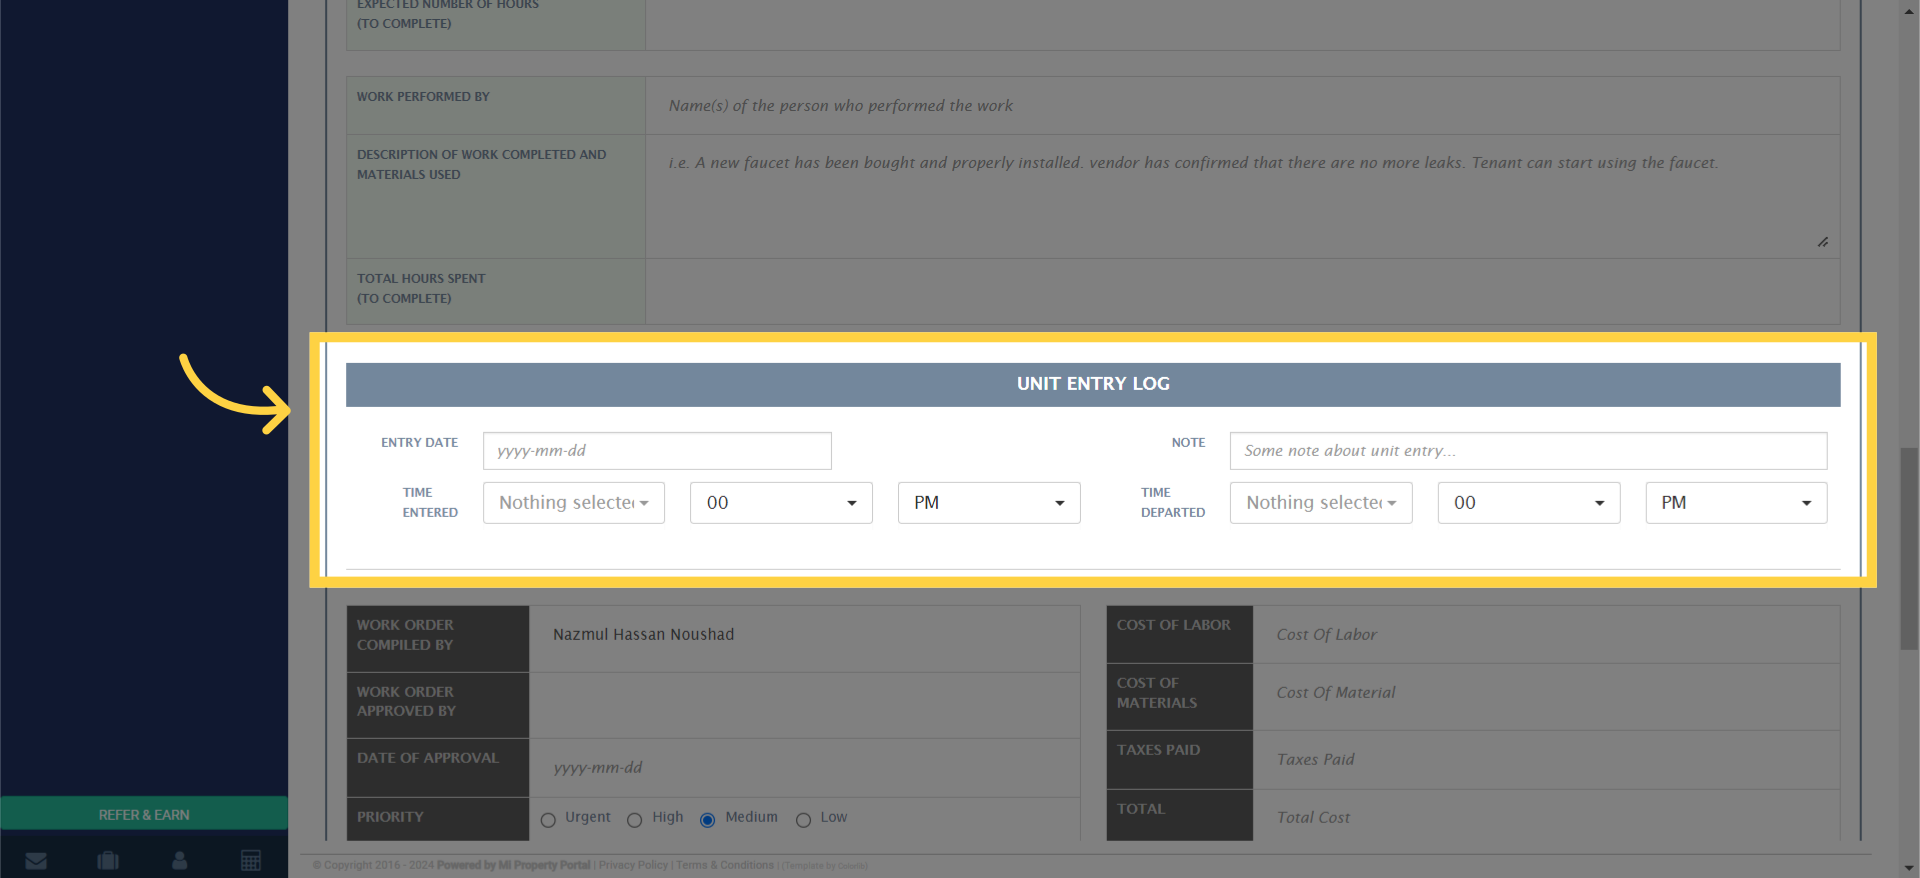The image size is (1920, 878).
Task: Click the Total Hours Spent field
Action: click(1242, 291)
